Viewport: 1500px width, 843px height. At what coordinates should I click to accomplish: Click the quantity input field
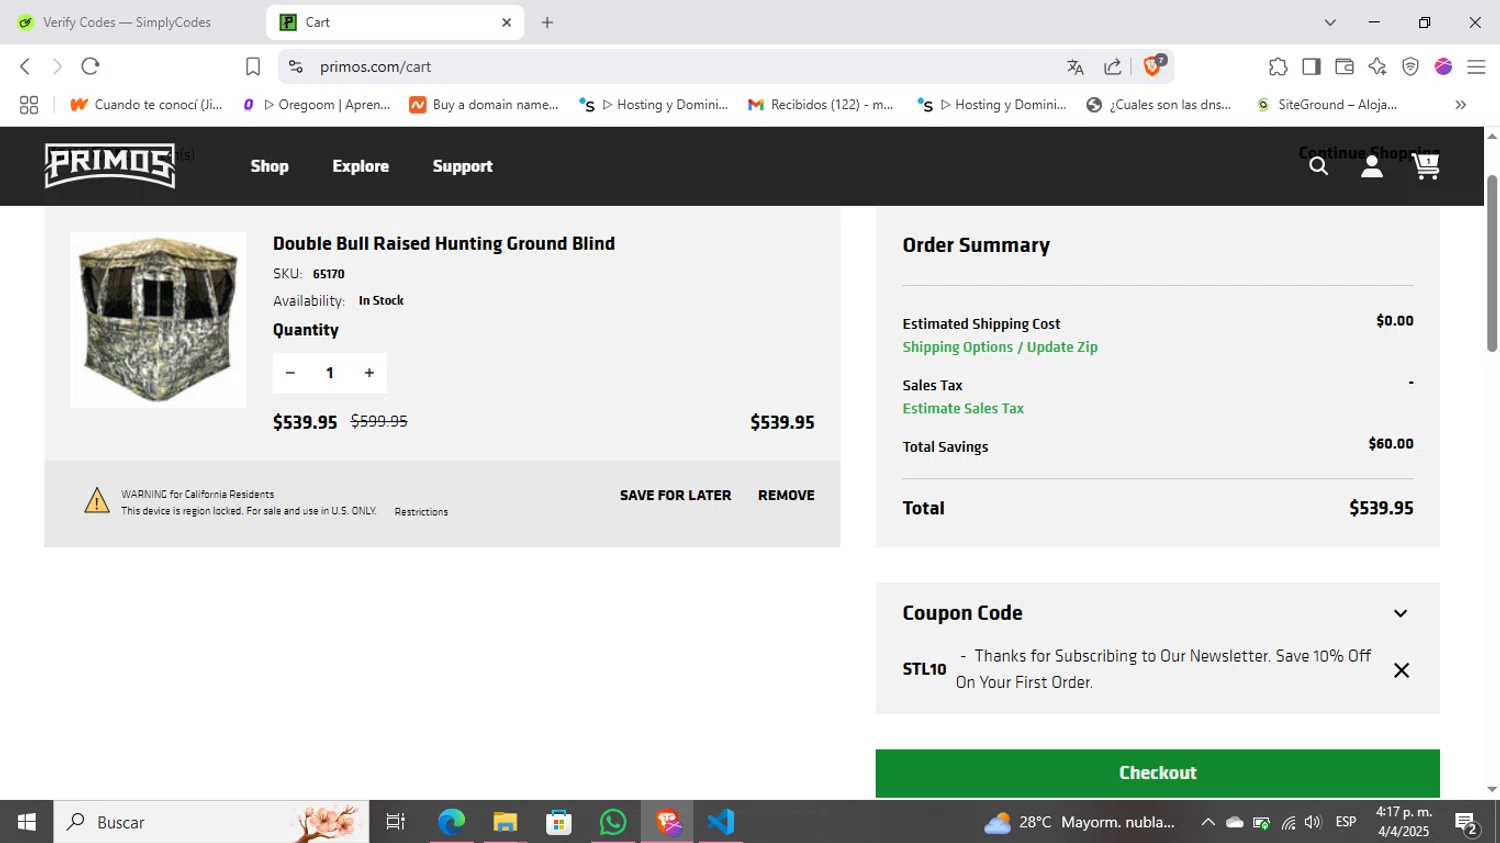pos(329,373)
